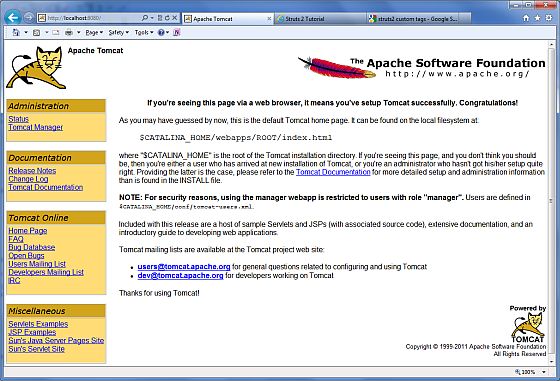Expand the Feeds dropdown arrow

pos(46,33)
